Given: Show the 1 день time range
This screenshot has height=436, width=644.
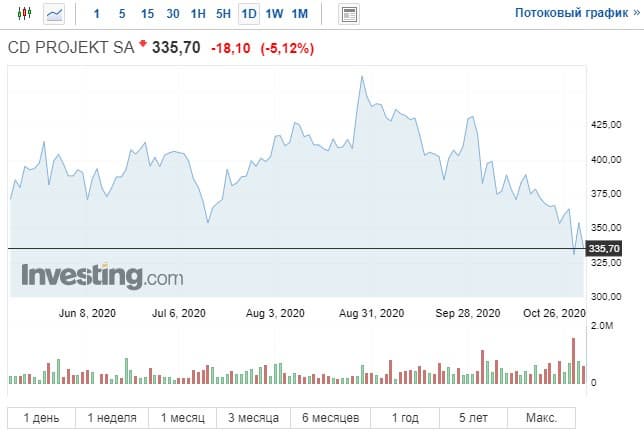Looking at the screenshot, I should 42,417.
